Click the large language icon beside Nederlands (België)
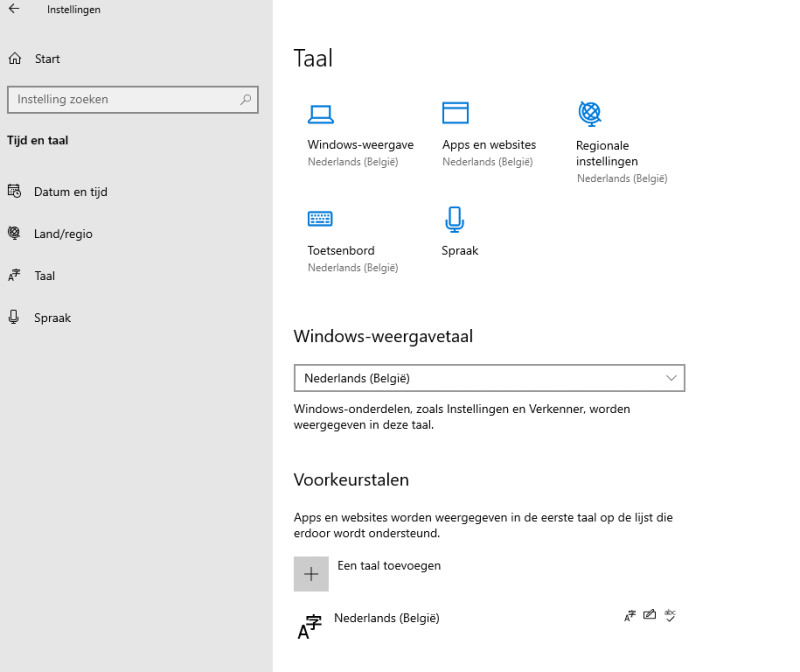The width and height of the screenshot is (800, 672). [x=310, y=627]
